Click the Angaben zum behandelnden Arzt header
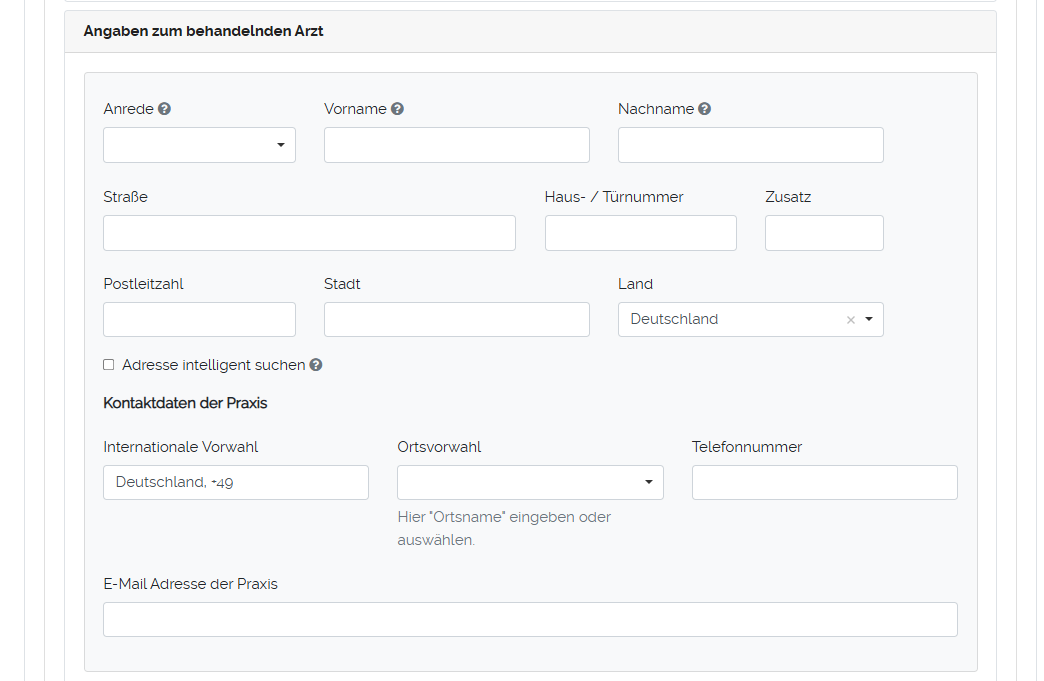Image resolution: width=1044 pixels, height=681 pixels. click(x=204, y=31)
